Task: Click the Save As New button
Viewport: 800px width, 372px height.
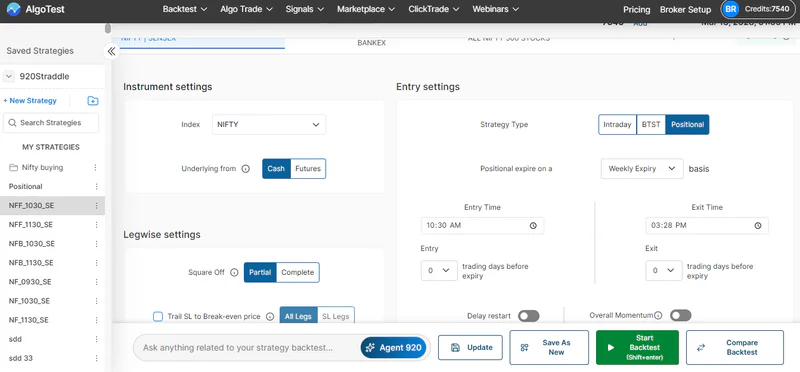Action: (x=548, y=348)
